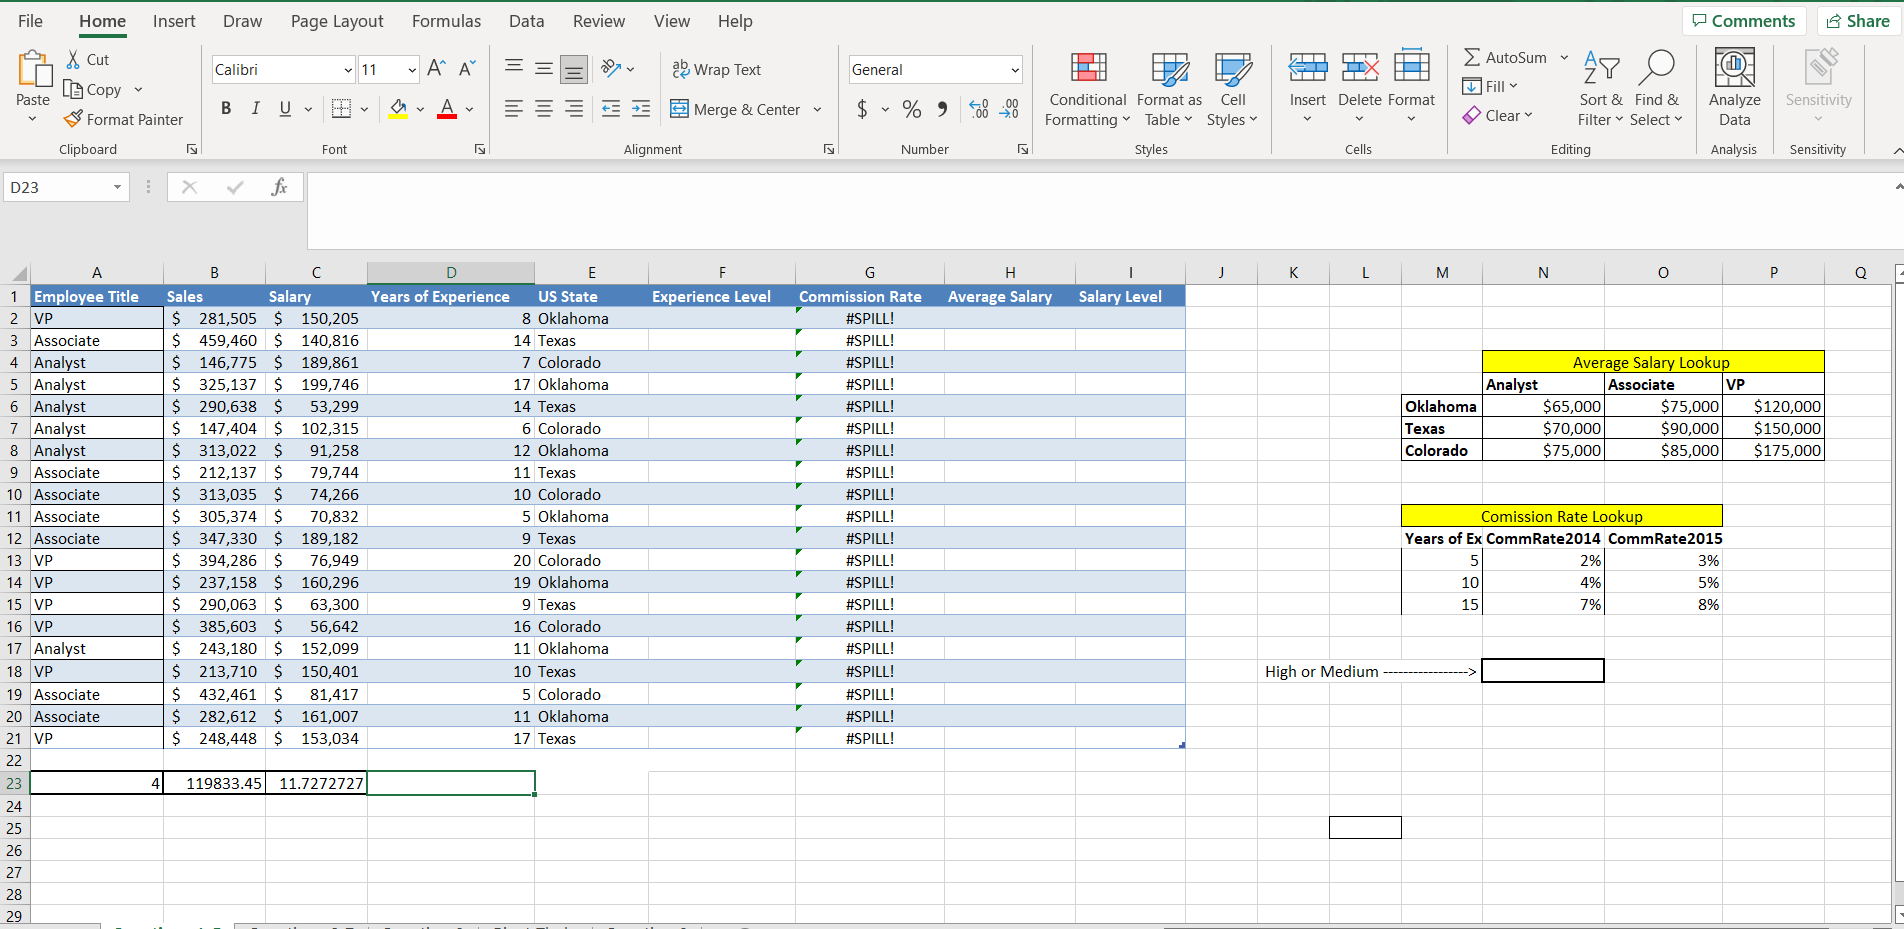Open the Review menu tab

pos(598,21)
